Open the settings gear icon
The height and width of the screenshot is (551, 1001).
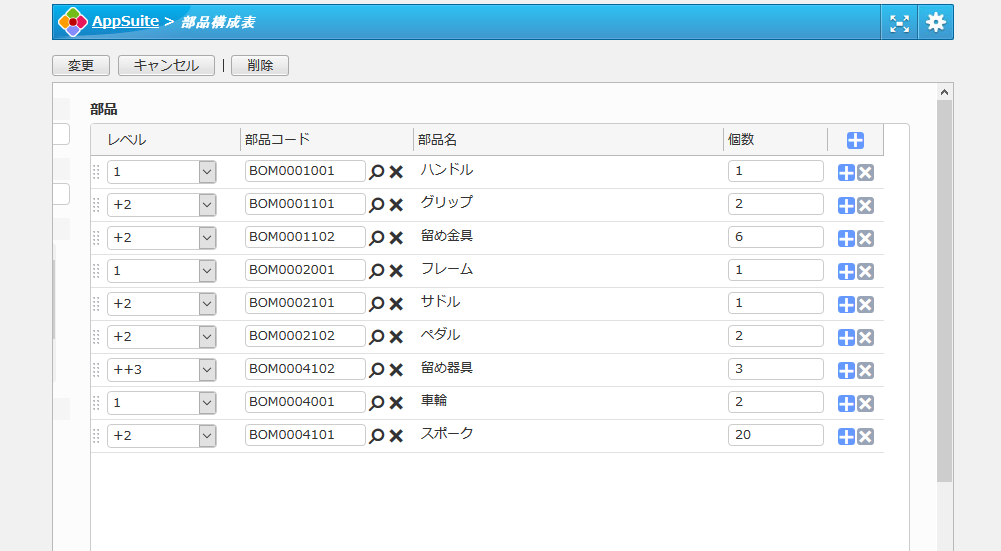936,22
